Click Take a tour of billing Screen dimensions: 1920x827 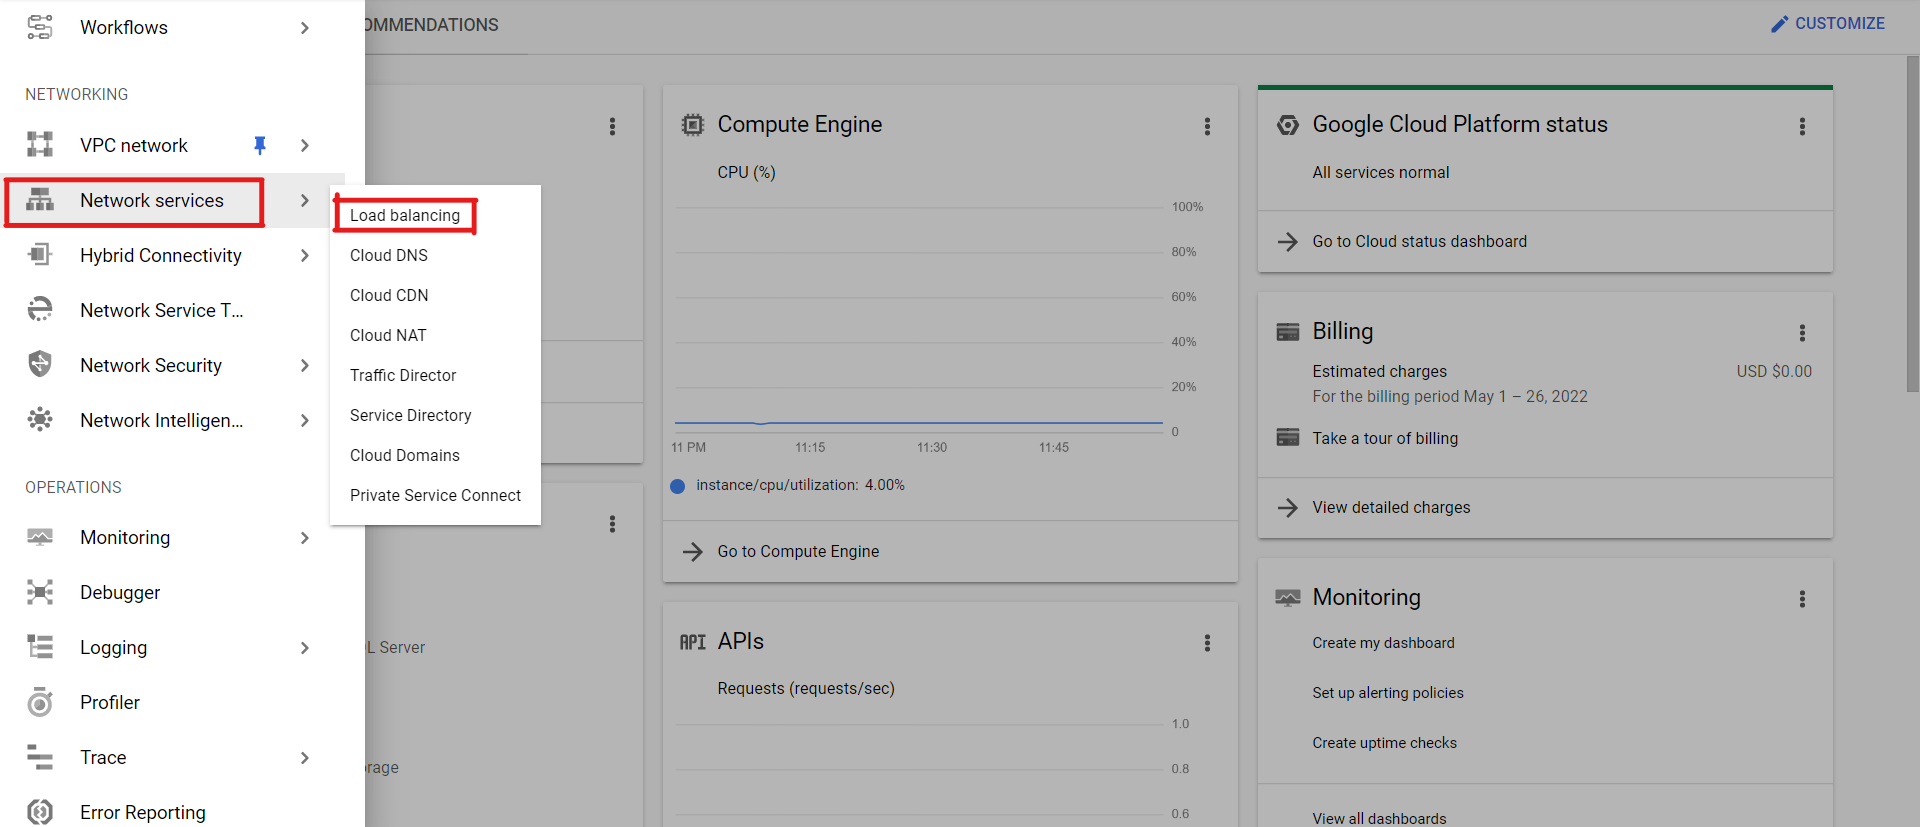pos(1385,438)
